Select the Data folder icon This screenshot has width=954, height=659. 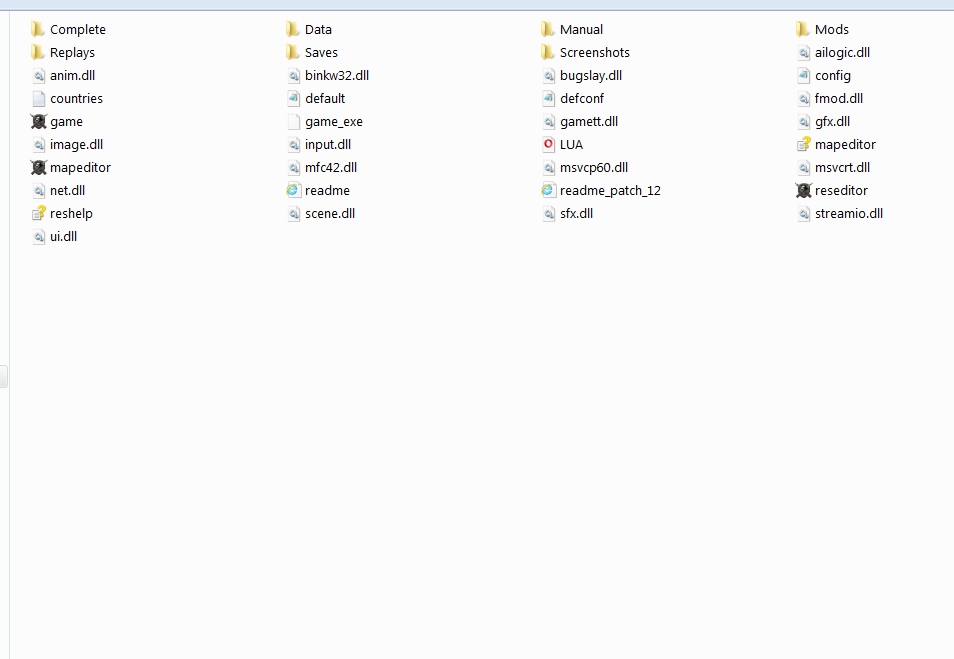pyautogui.click(x=293, y=29)
